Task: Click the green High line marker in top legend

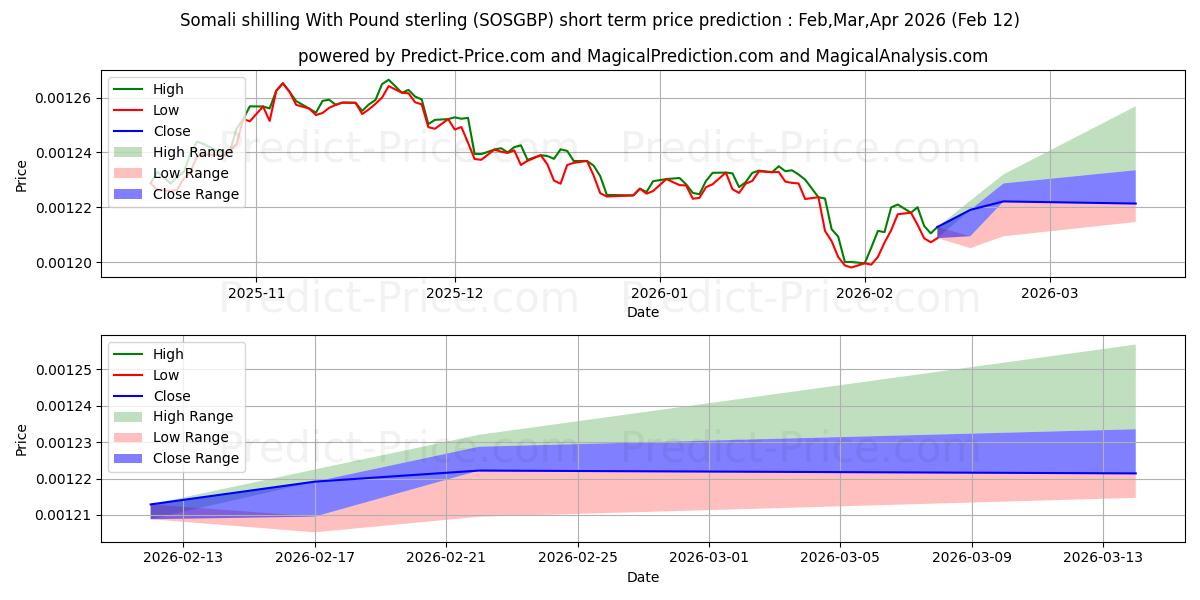Action: click(130, 90)
